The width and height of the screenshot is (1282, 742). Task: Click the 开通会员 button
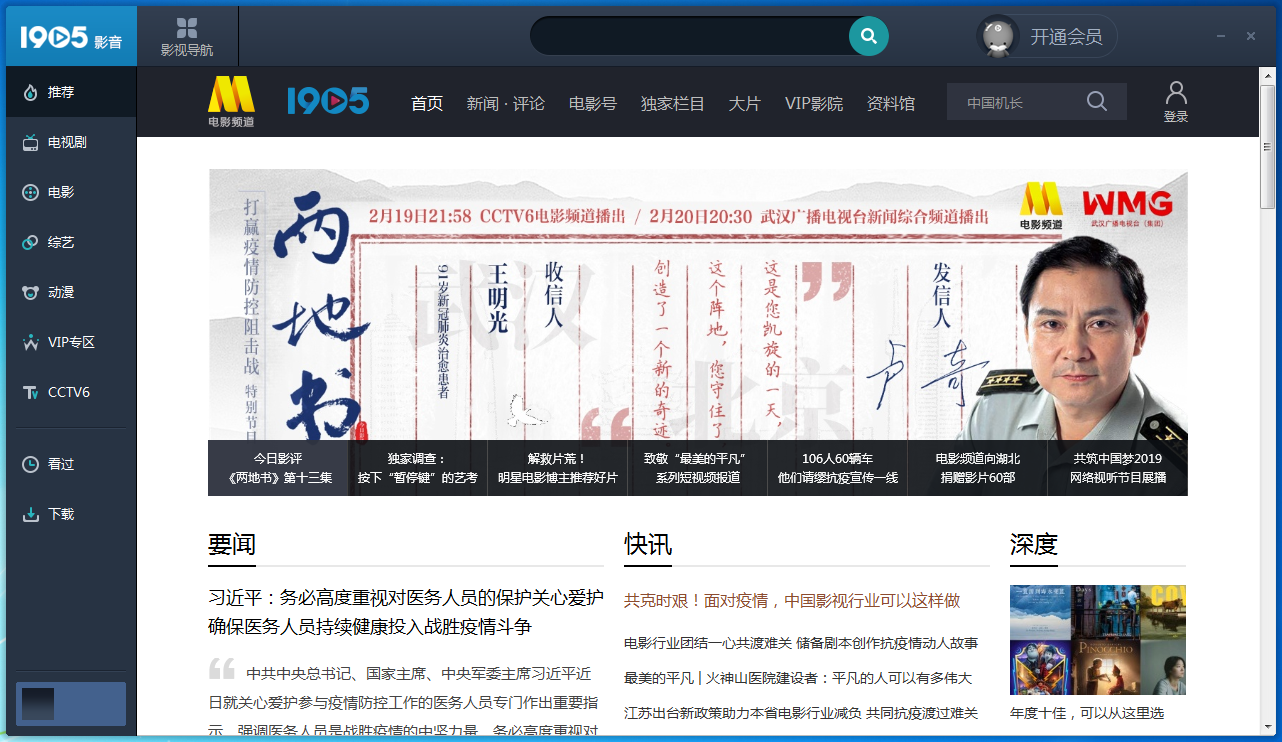point(1066,37)
